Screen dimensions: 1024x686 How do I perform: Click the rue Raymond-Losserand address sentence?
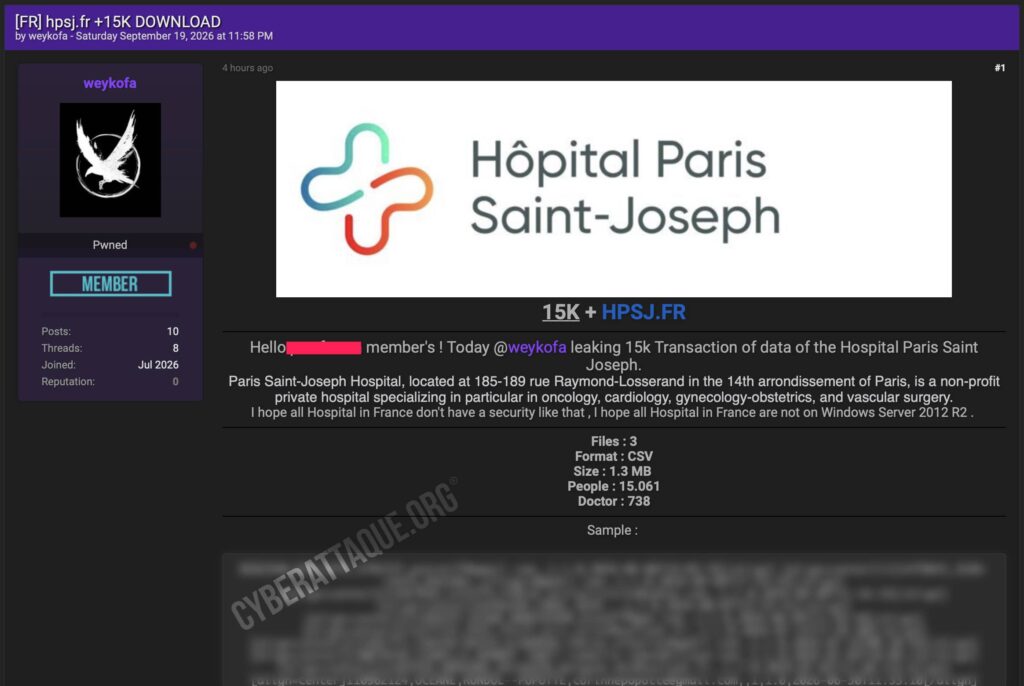613,389
